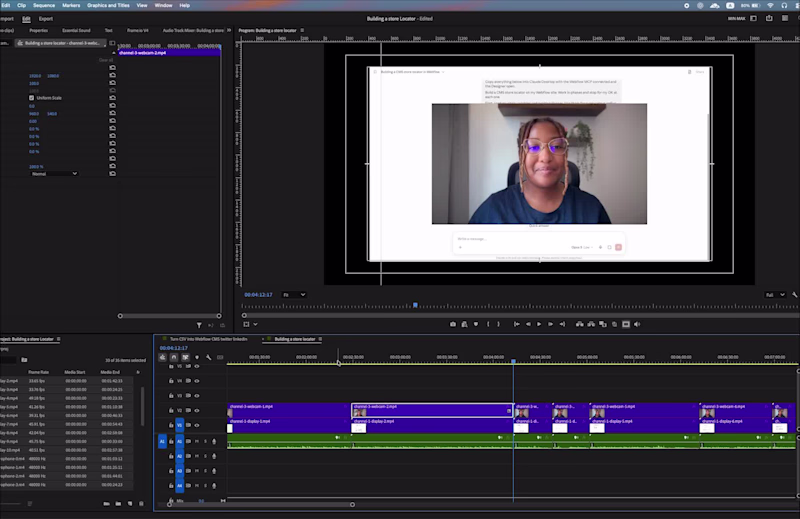Click the Play button in Program monitor
The image size is (800, 519).
tap(539, 324)
